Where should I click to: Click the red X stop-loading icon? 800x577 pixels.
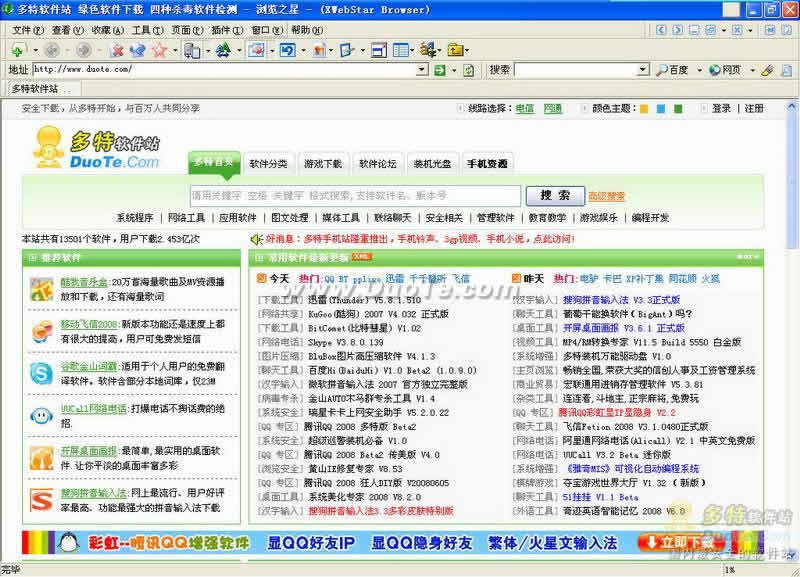(117, 50)
